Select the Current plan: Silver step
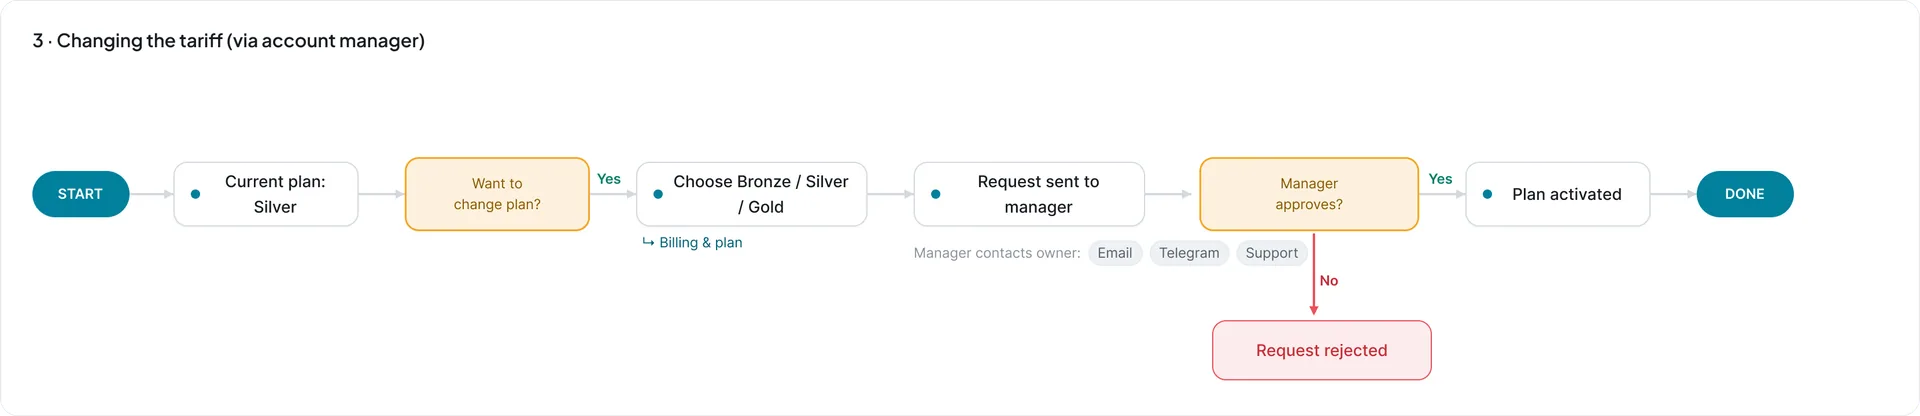 point(266,194)
